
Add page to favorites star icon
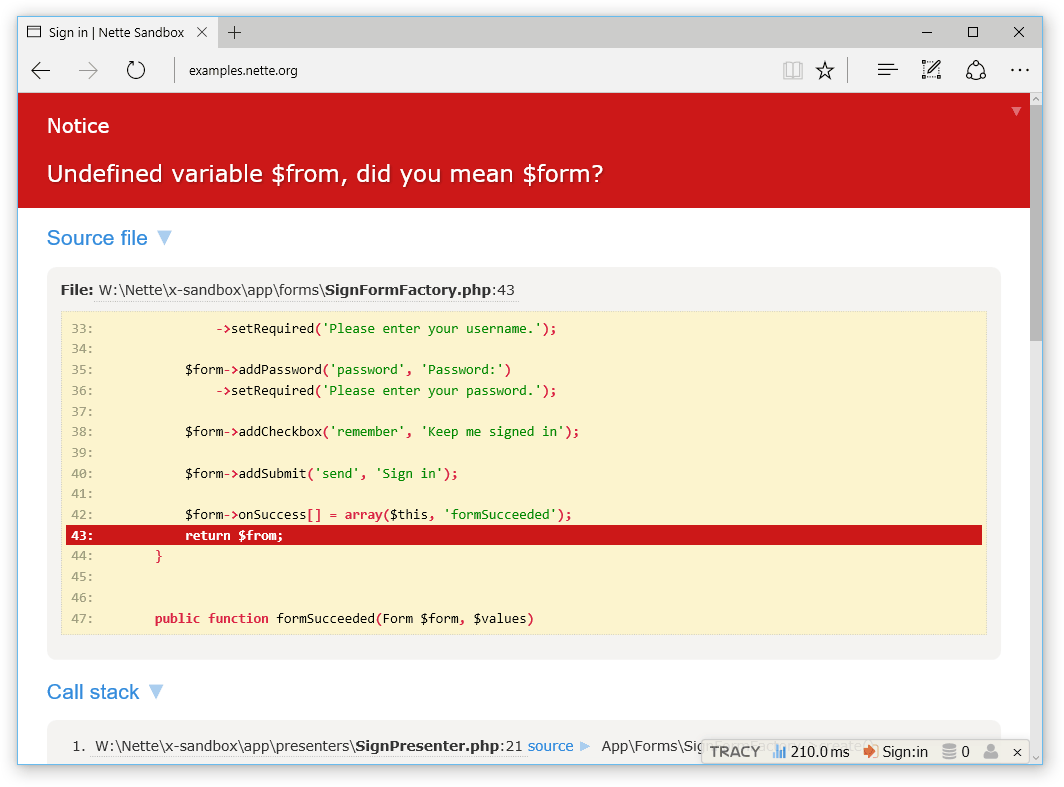(x=825, y=71)
